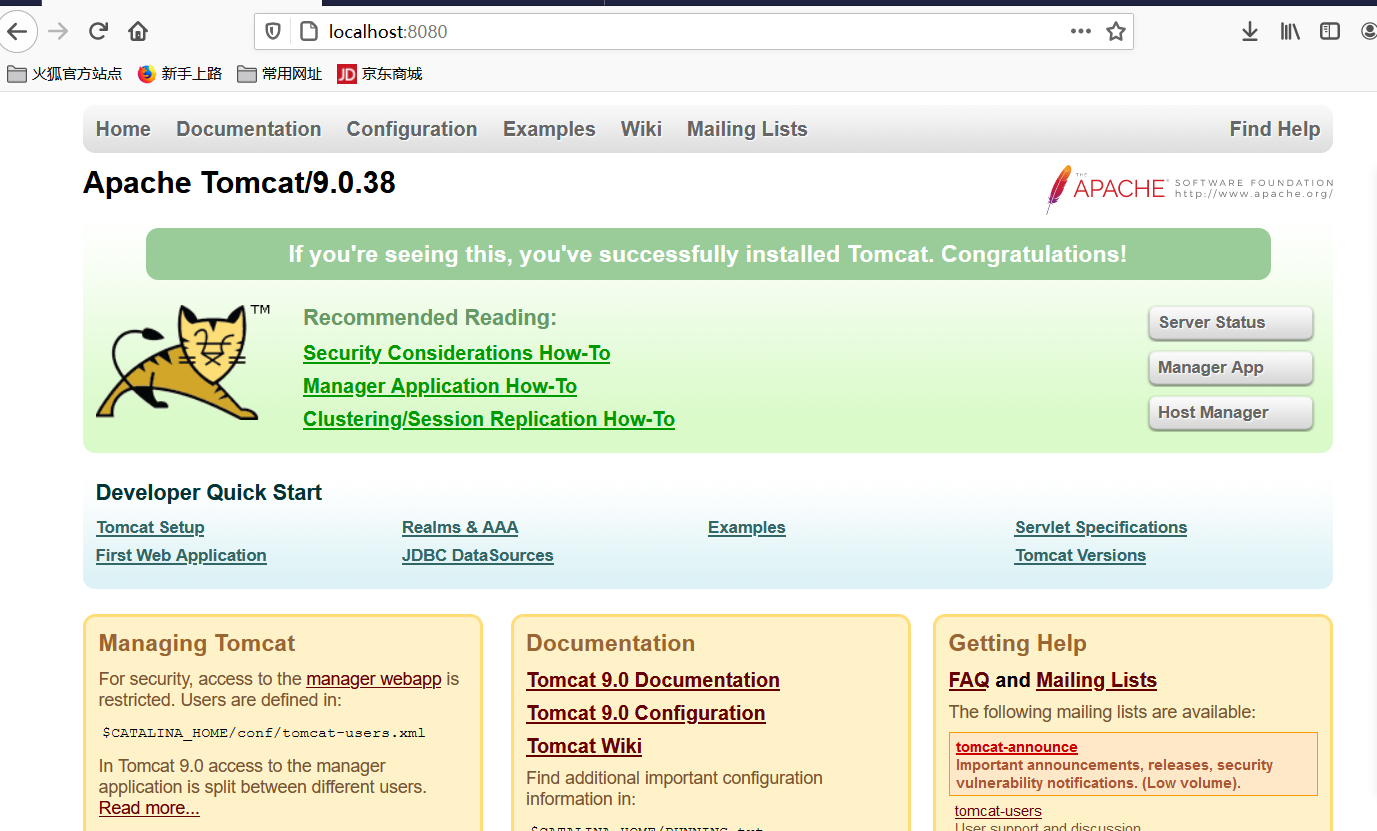1377x831 pixels.
Task: Open the Security Considerations How-To link
Action: point(456,352)
